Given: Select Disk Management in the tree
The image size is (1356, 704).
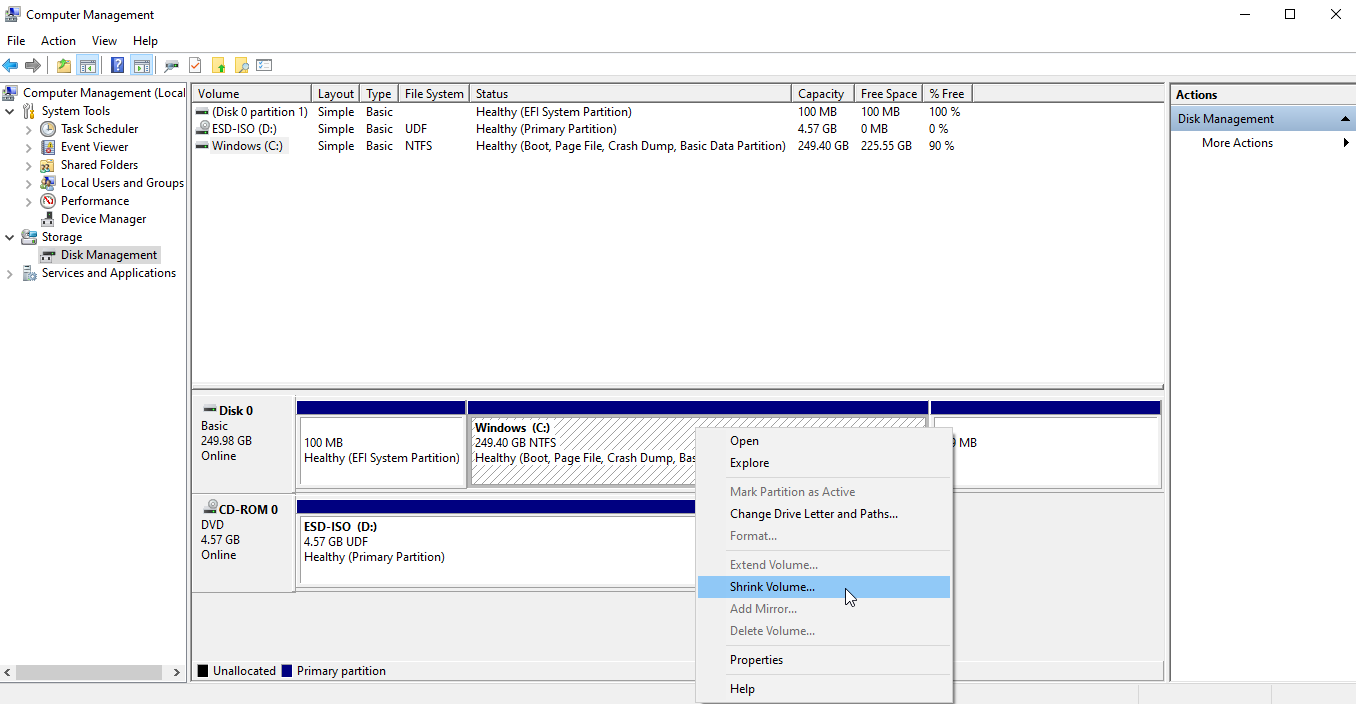Looking at the screenshot, I should point(108,255).
